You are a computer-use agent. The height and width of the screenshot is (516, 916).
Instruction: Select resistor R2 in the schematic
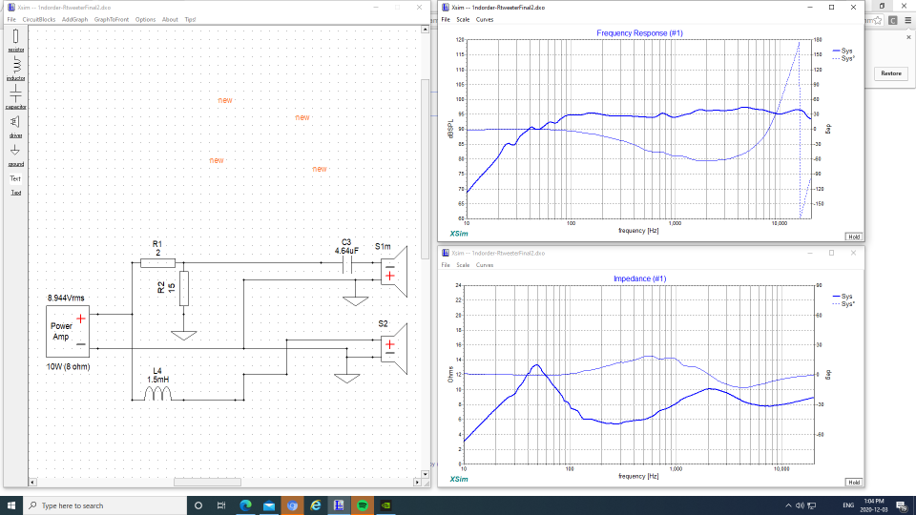pos(184,288)
